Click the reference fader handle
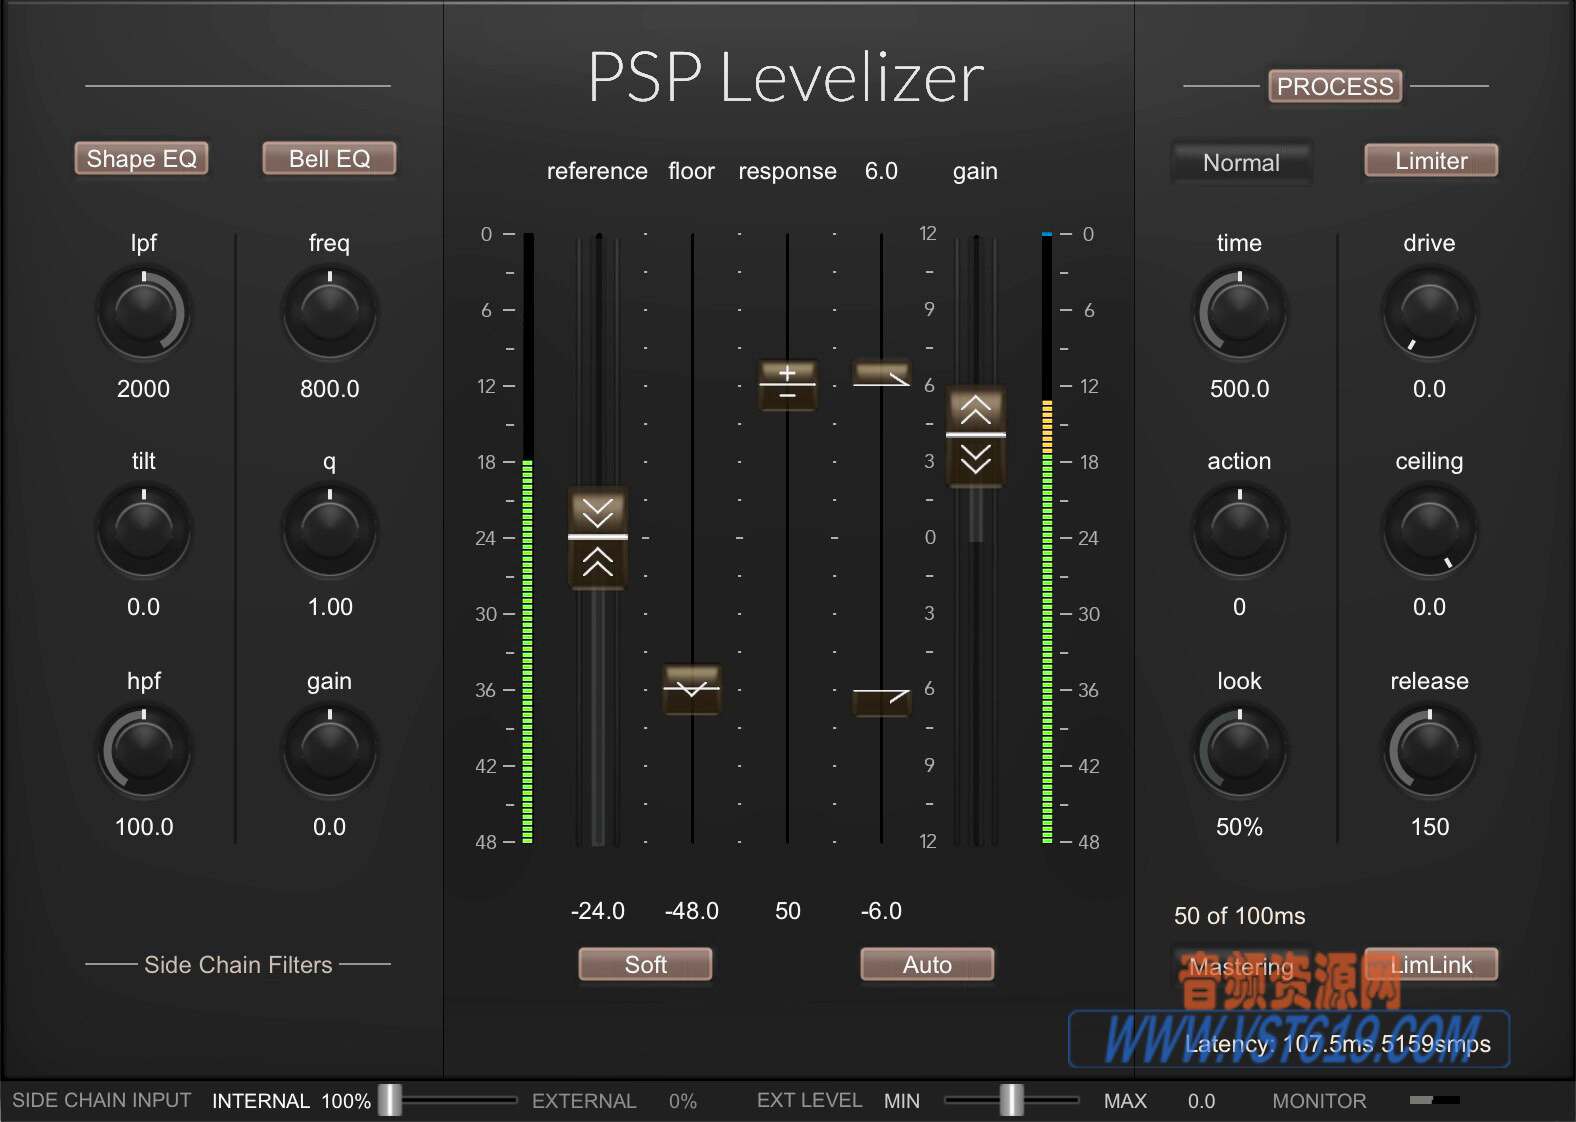This screenshot has width=1576, height=1122. pos(598,538)
